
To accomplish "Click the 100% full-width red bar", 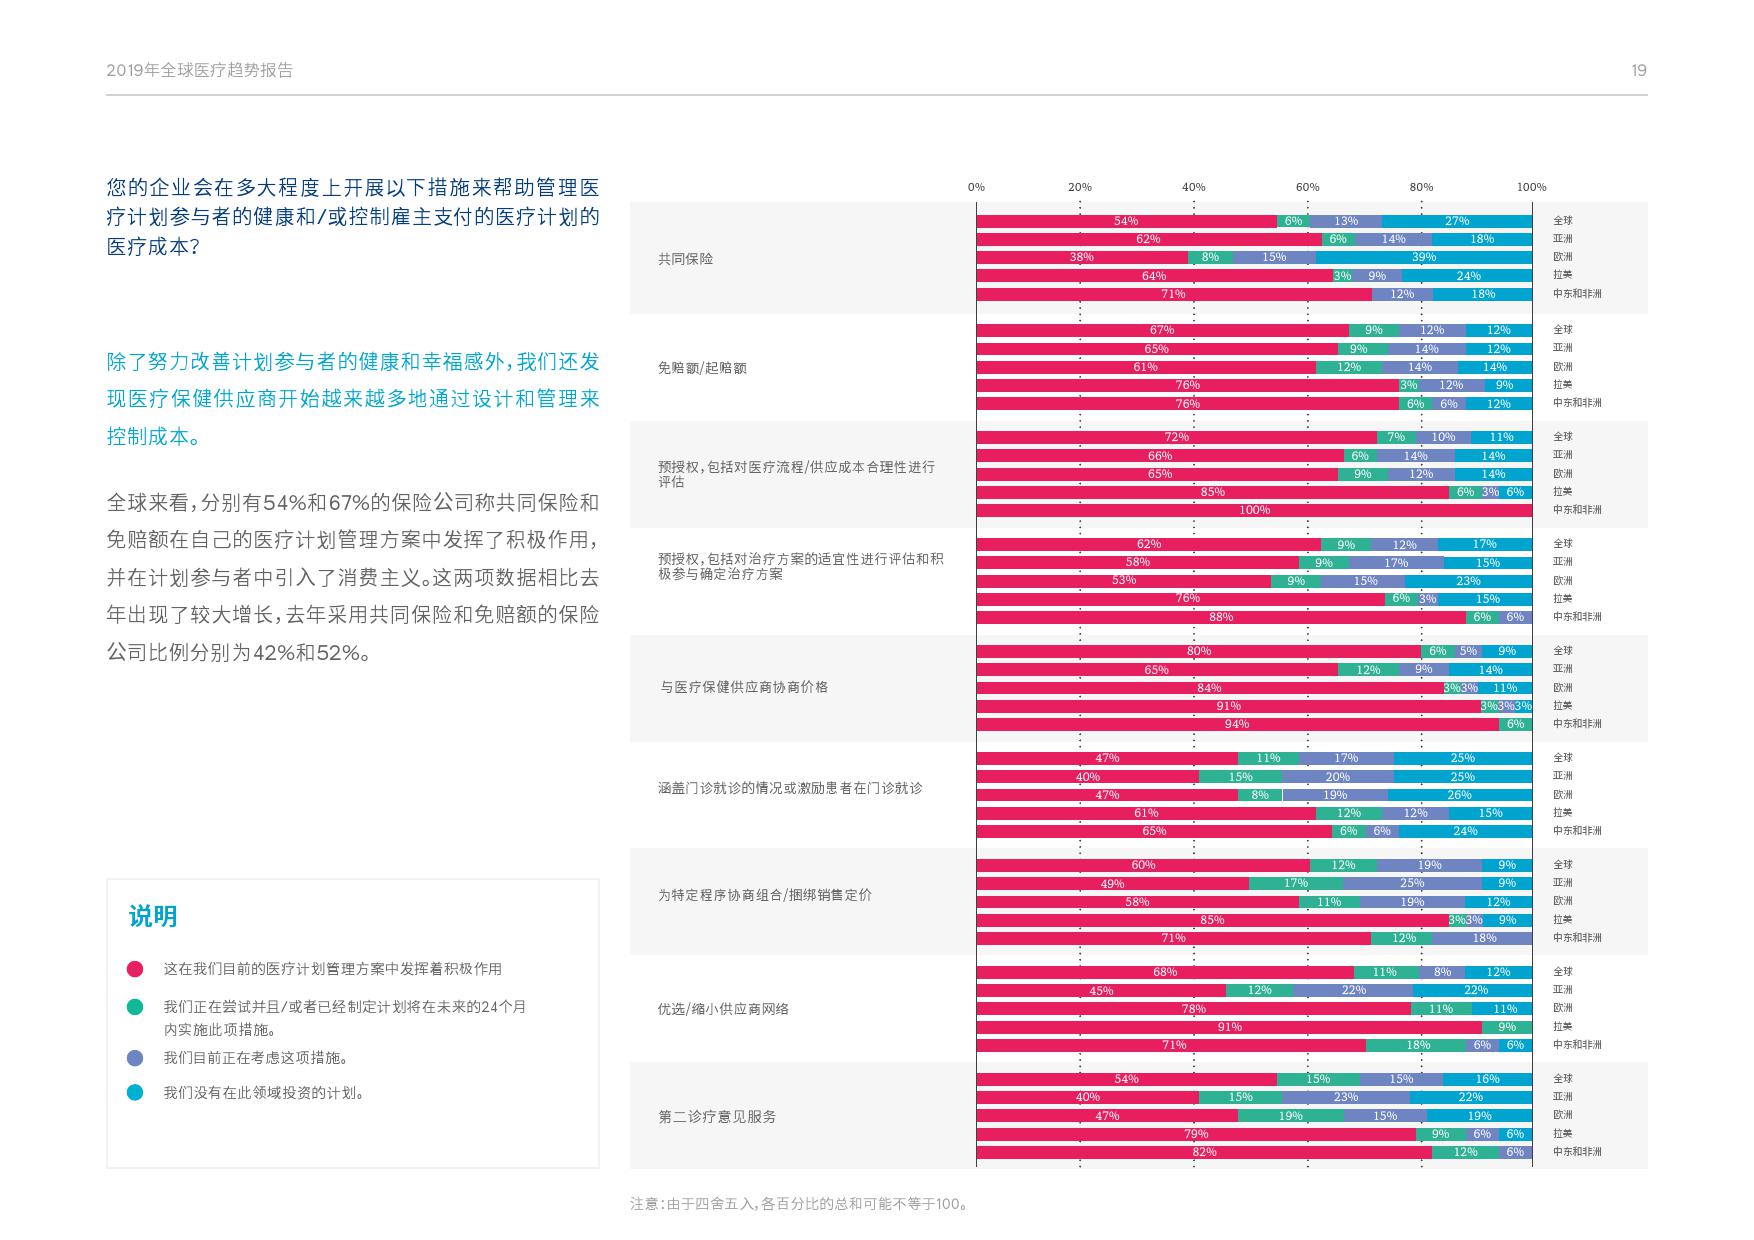I will coord(1254,510).
